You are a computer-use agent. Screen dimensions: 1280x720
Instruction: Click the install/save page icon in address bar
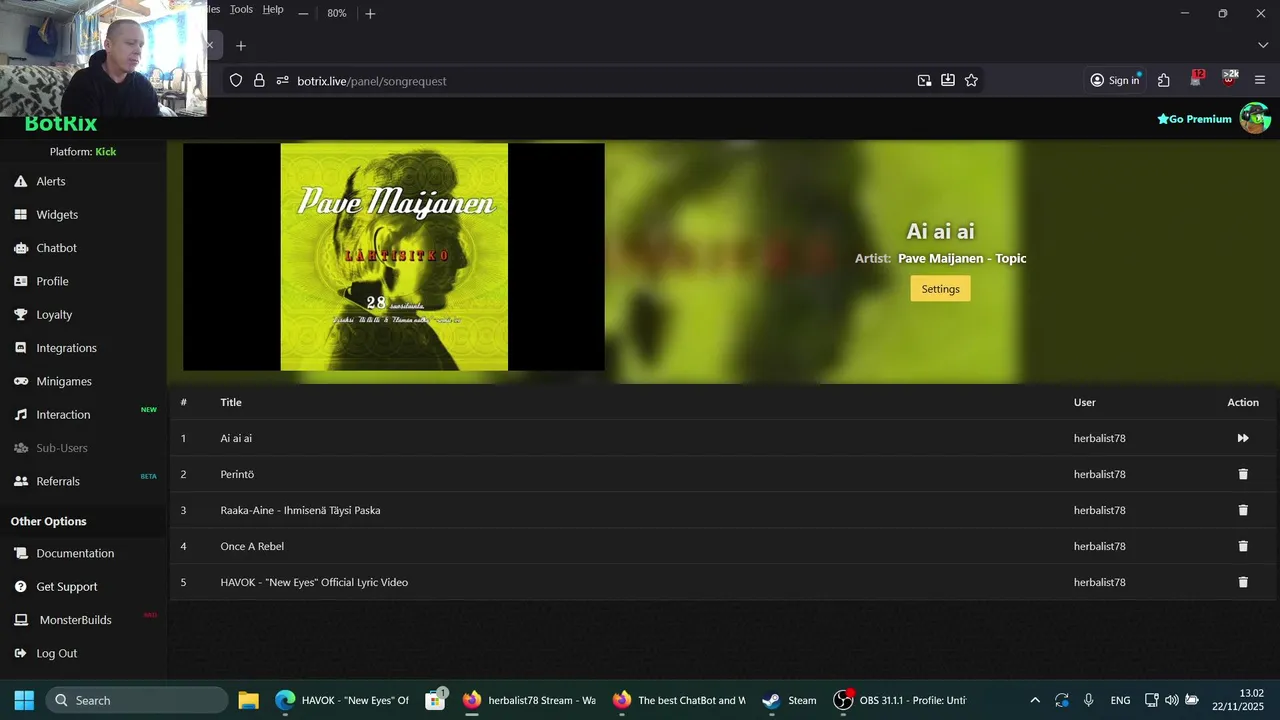click(947, 80)
